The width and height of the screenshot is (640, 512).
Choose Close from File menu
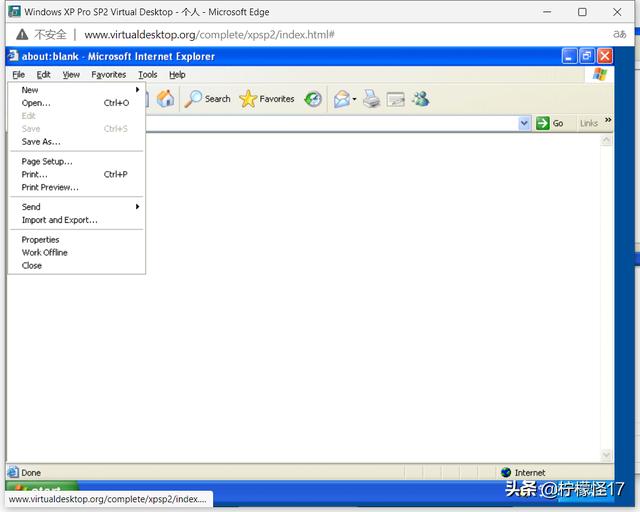tap(77, 266)
